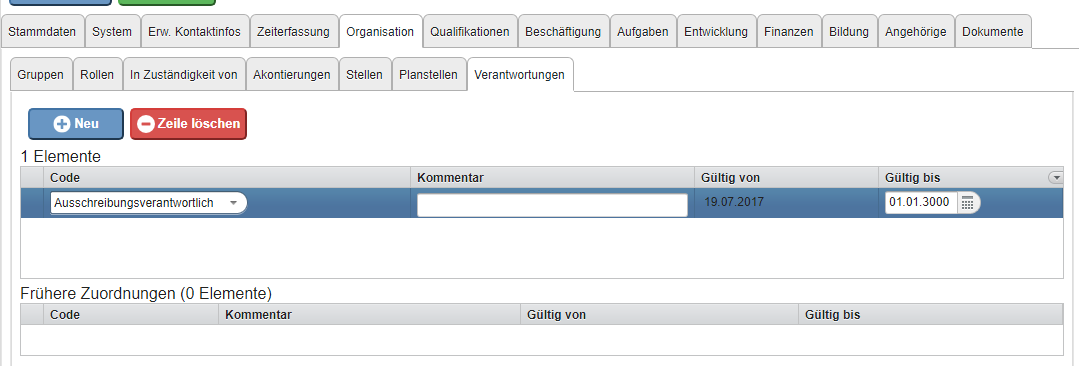
Task: Focus the Kommentar text field
Action: 552,205
